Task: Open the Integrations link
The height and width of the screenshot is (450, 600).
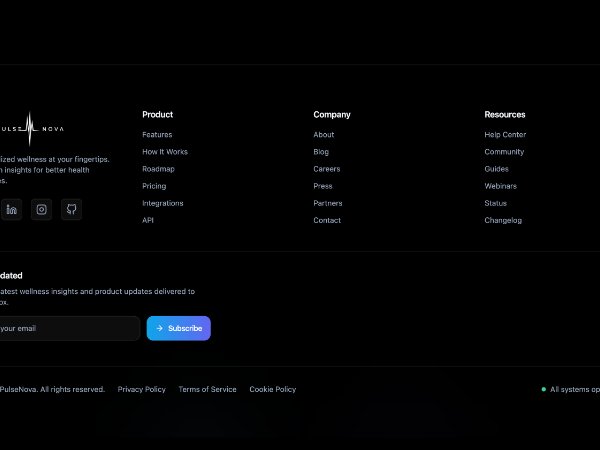Action: [163, 203]
